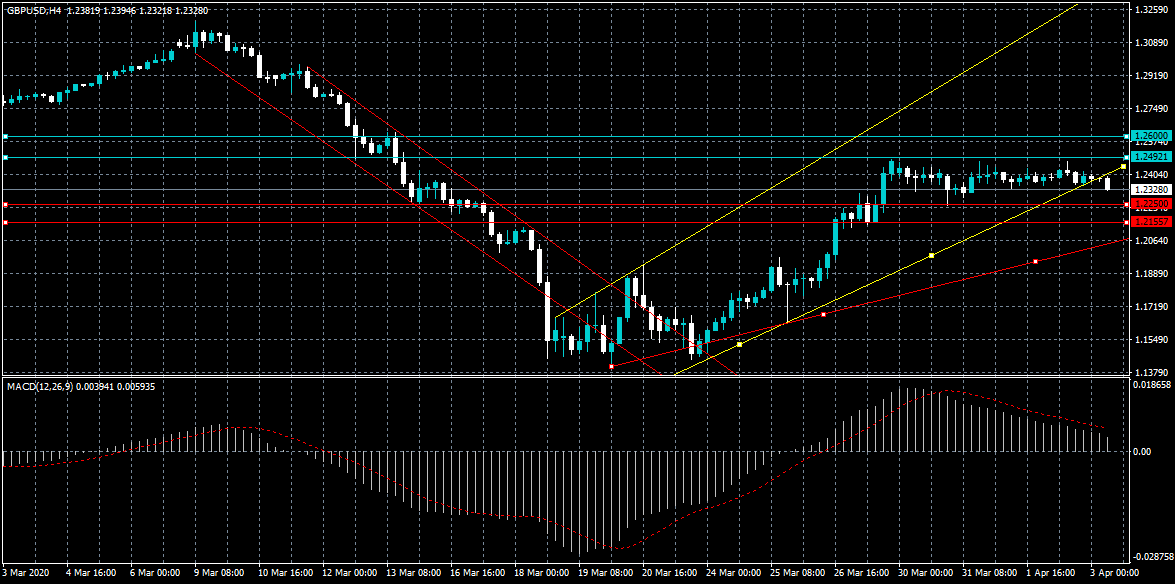Click the 1.32590 price axis value

click(x=1152, y=10)
